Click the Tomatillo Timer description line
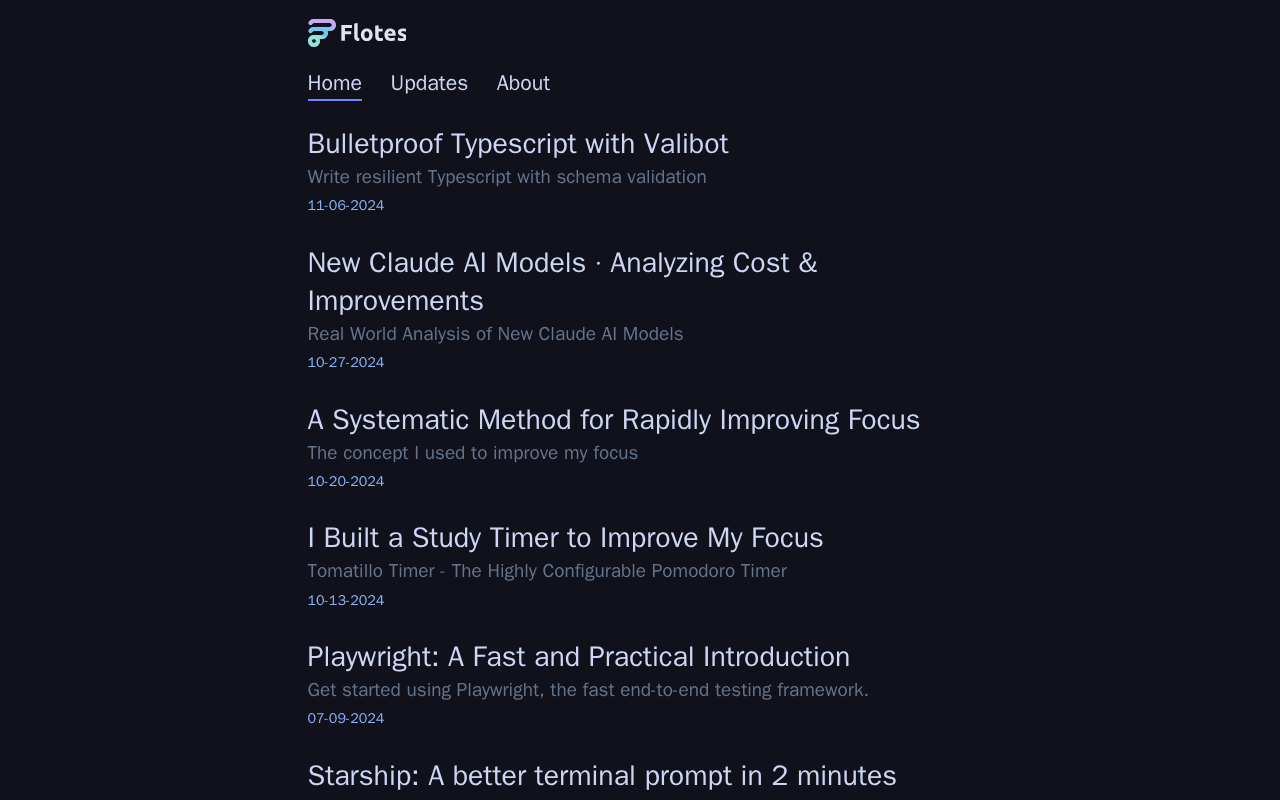1280x800 pixels. [546, 571]
